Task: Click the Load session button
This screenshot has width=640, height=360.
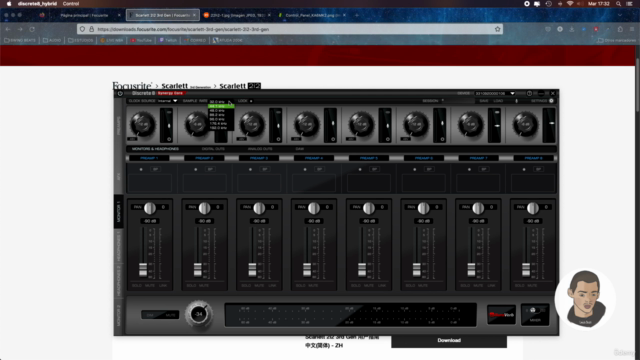Action: click(x=498, y=101)
